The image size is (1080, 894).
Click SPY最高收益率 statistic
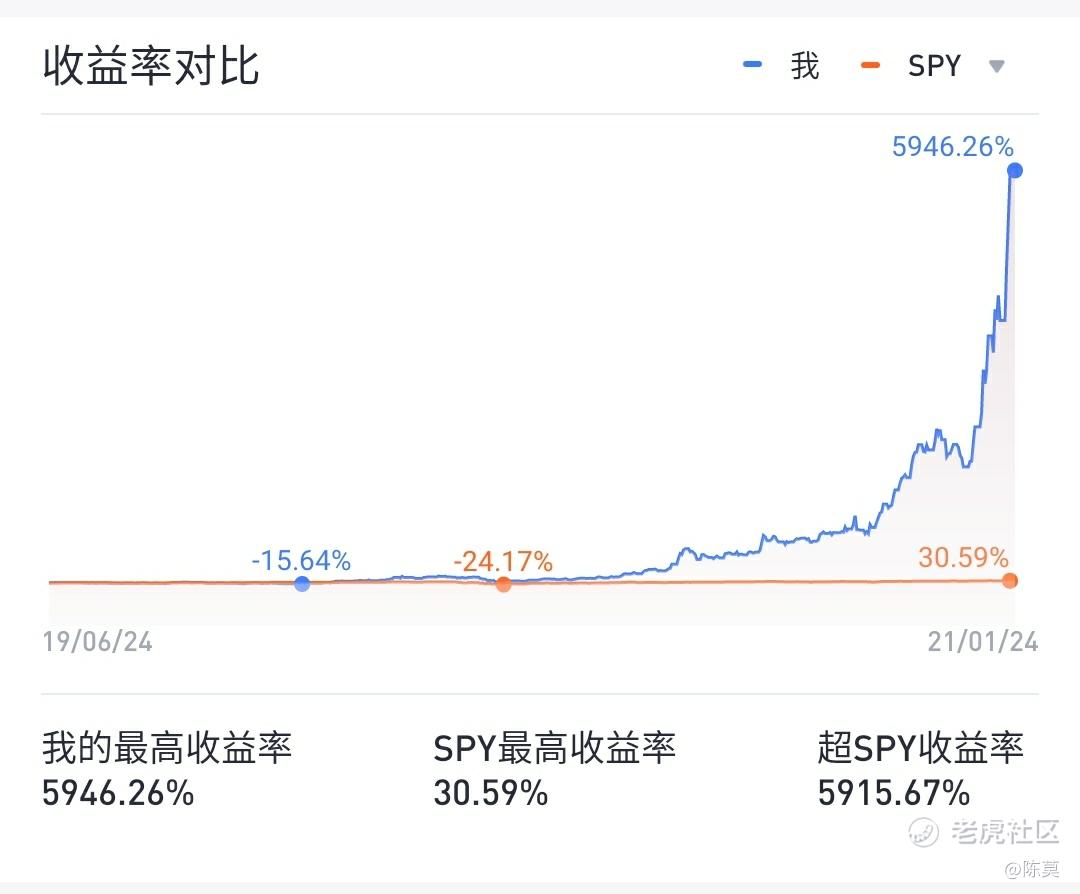(x=554, y=769)
